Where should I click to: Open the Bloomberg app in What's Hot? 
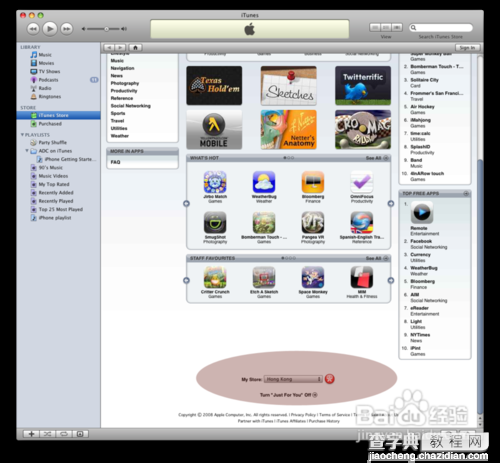coord(313,182)
